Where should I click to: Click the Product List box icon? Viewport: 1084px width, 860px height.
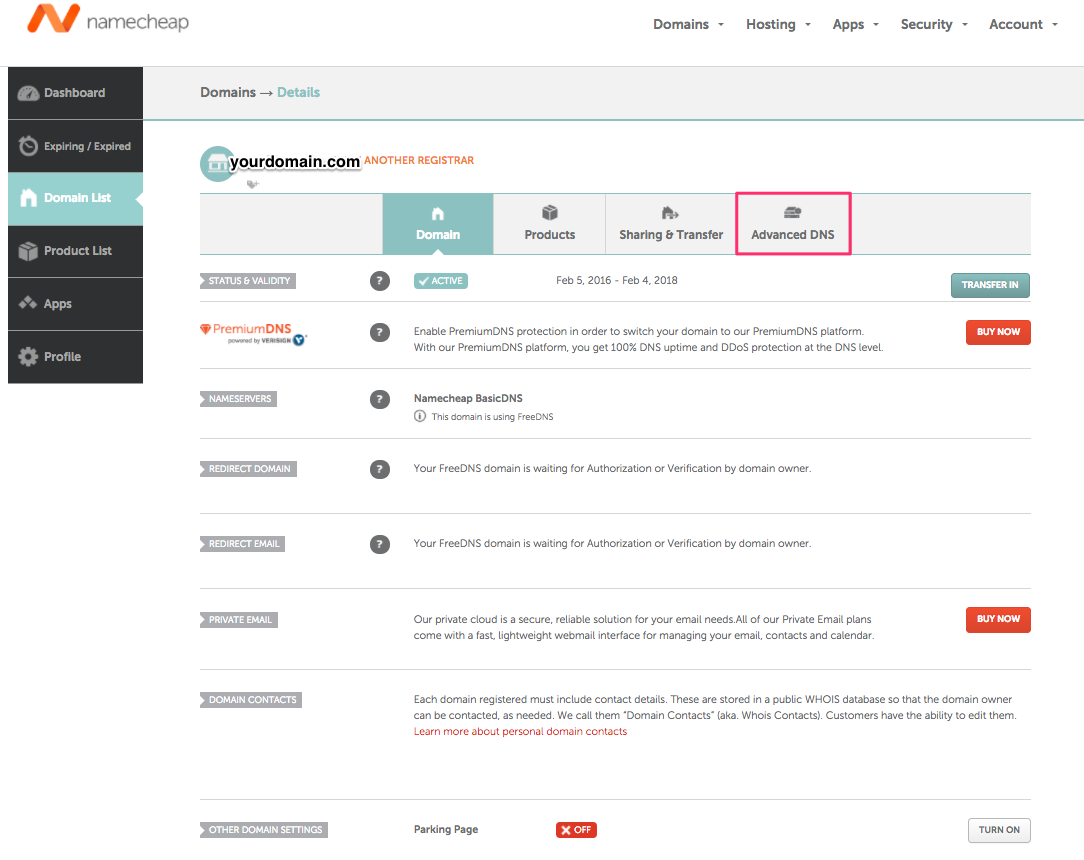(x=28, y=251)
